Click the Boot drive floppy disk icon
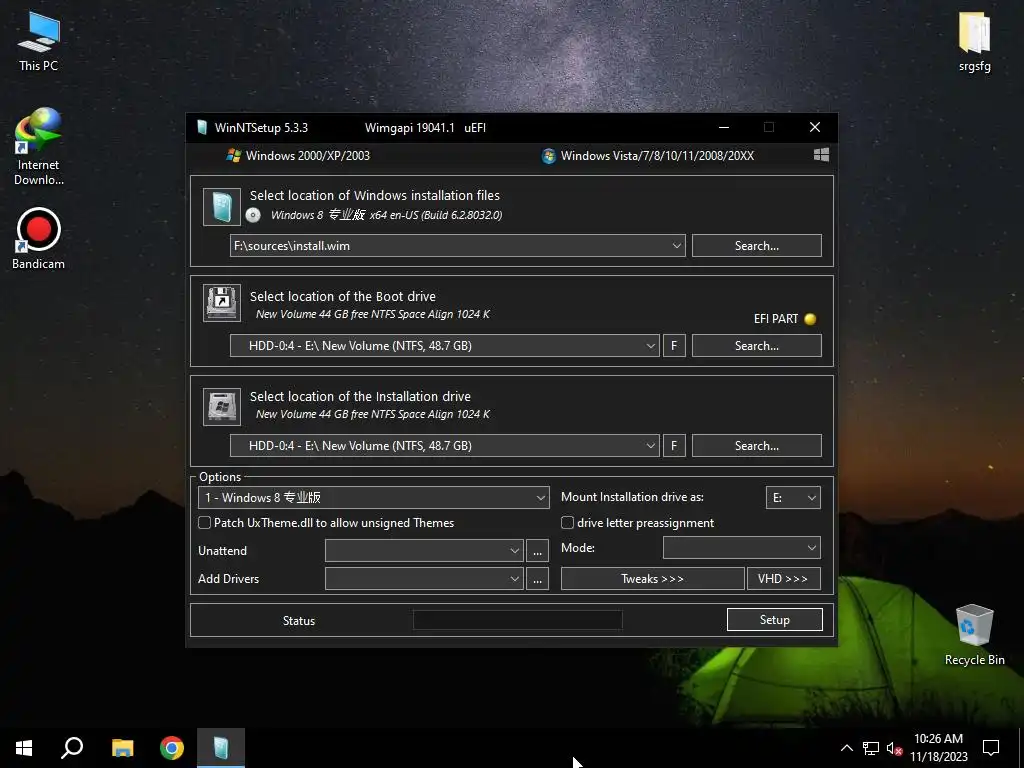Screen dimensions: 1024x768 click(221, 303)
